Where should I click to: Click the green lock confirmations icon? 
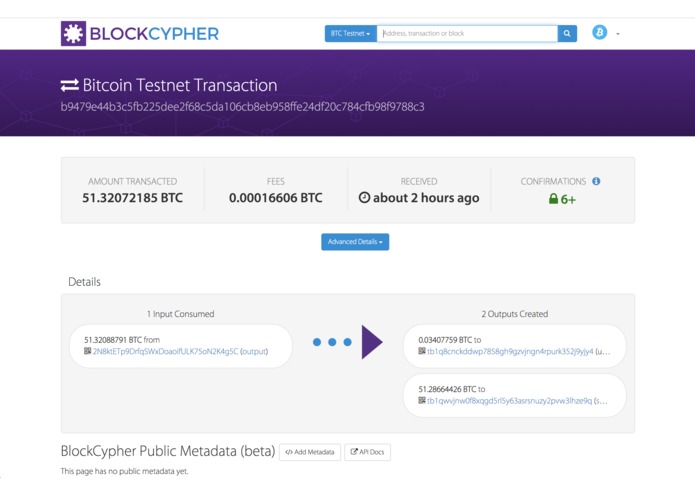[x=553, y=198]
